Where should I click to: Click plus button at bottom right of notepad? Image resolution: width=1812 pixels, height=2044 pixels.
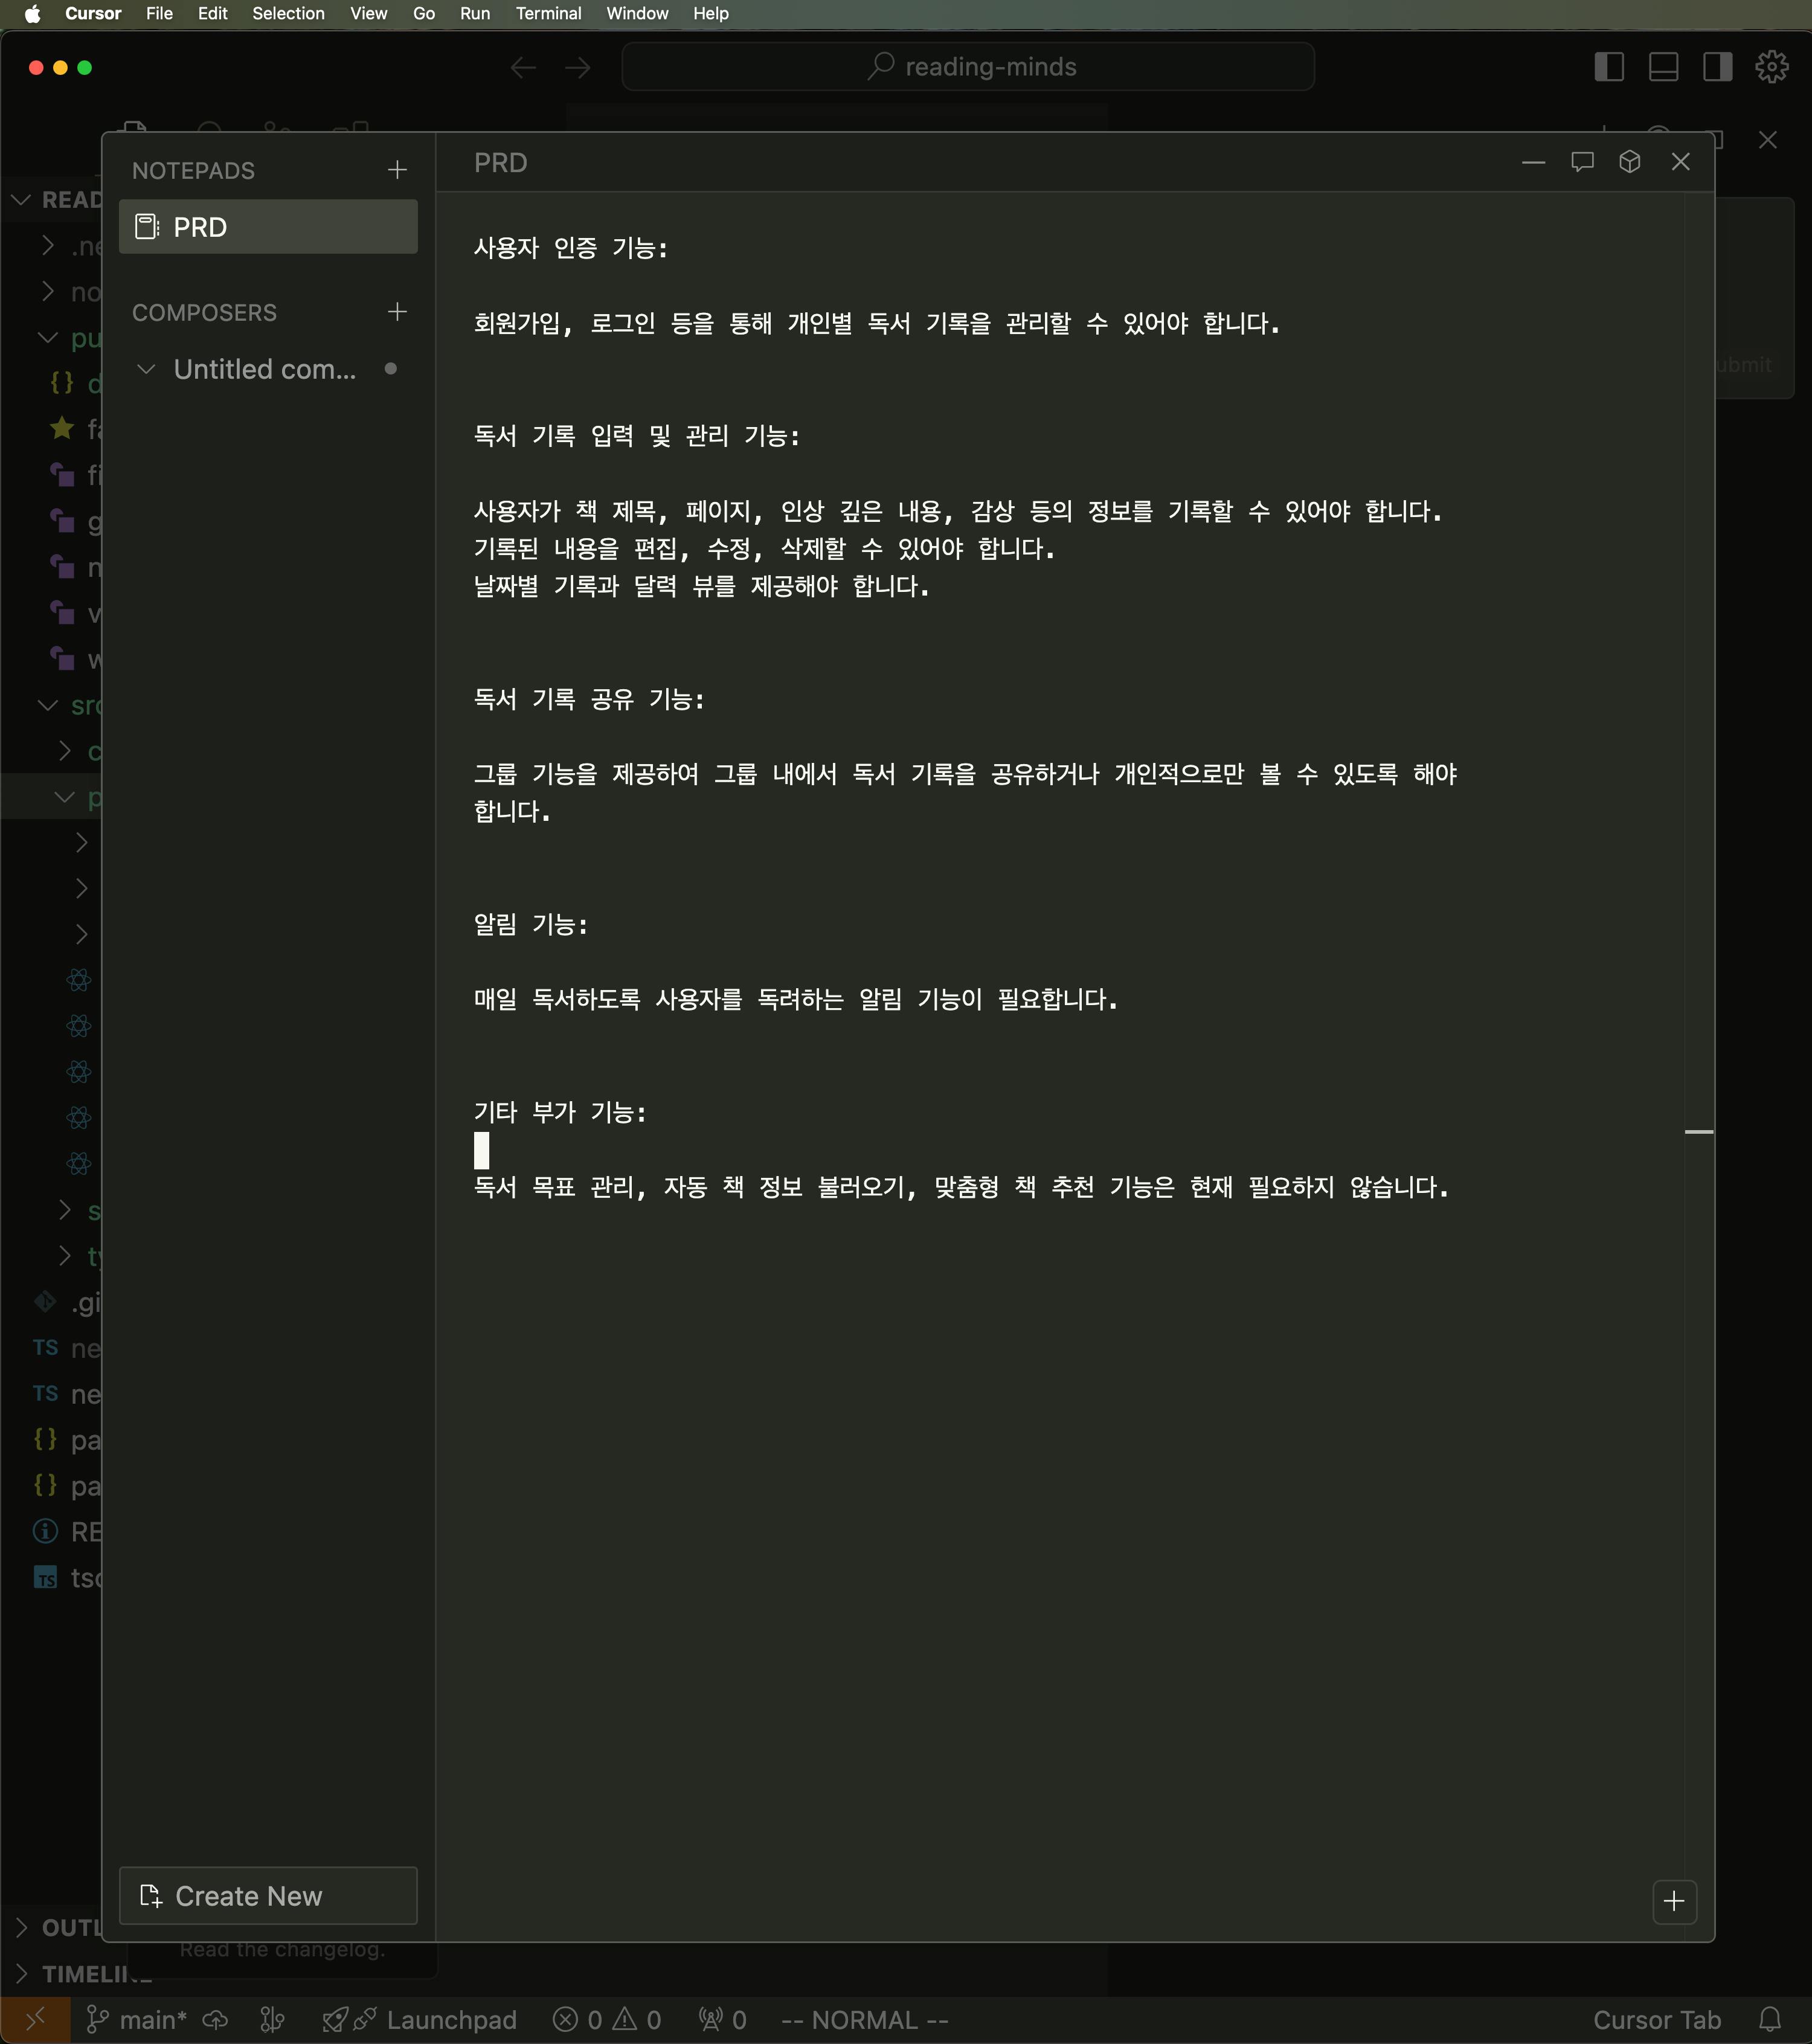pyautogui.click(x=1674, y=1901)
